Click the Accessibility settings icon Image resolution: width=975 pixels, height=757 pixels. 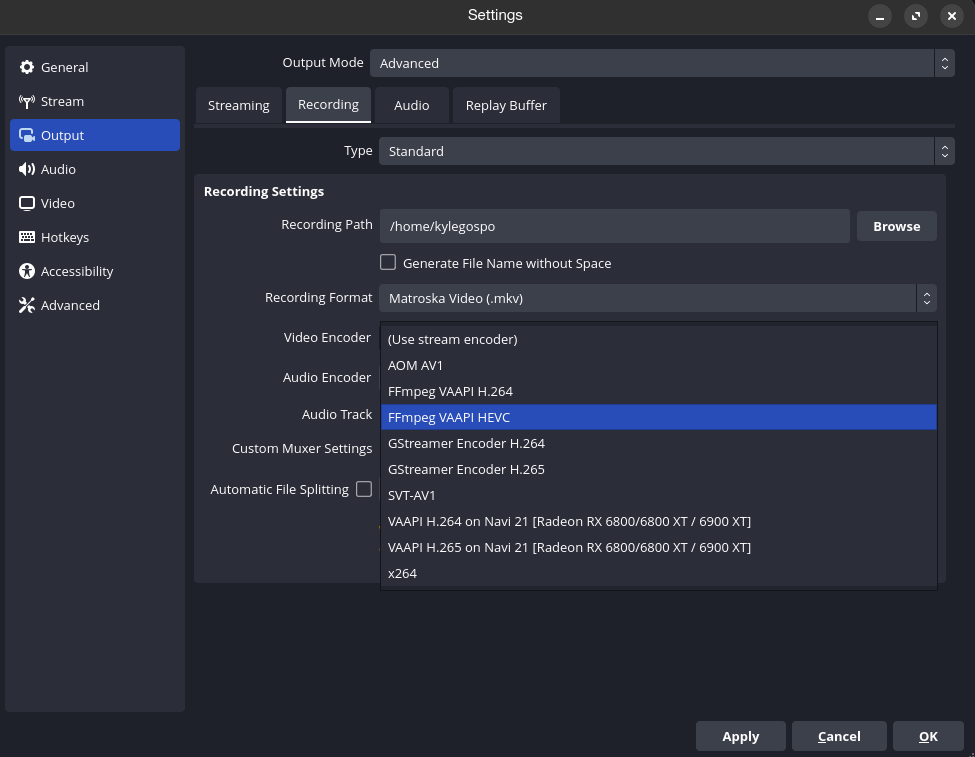[27, 271]
